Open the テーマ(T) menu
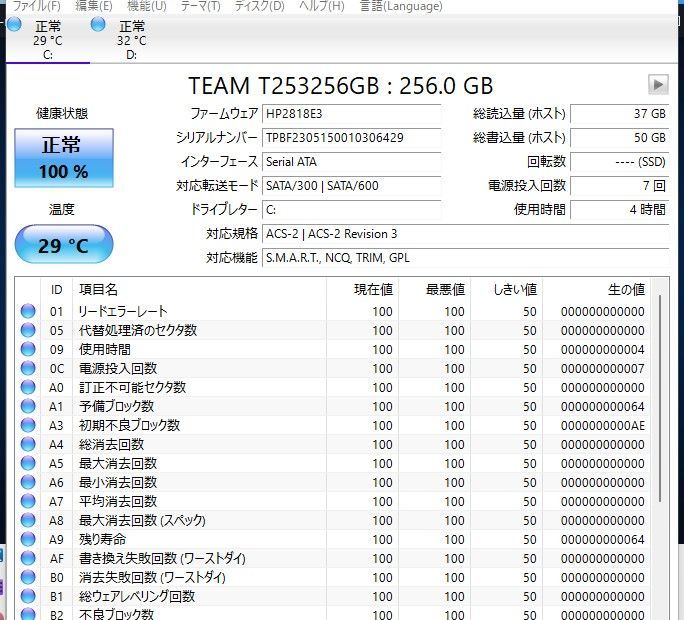The width and height of the screenshot is (684, 620). (x=200, y=6)
